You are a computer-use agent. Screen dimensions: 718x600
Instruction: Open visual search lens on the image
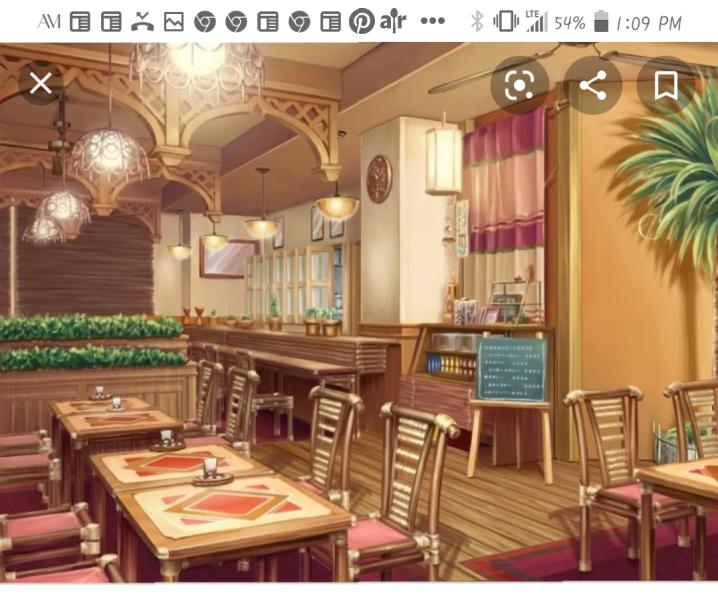(519, 86)
